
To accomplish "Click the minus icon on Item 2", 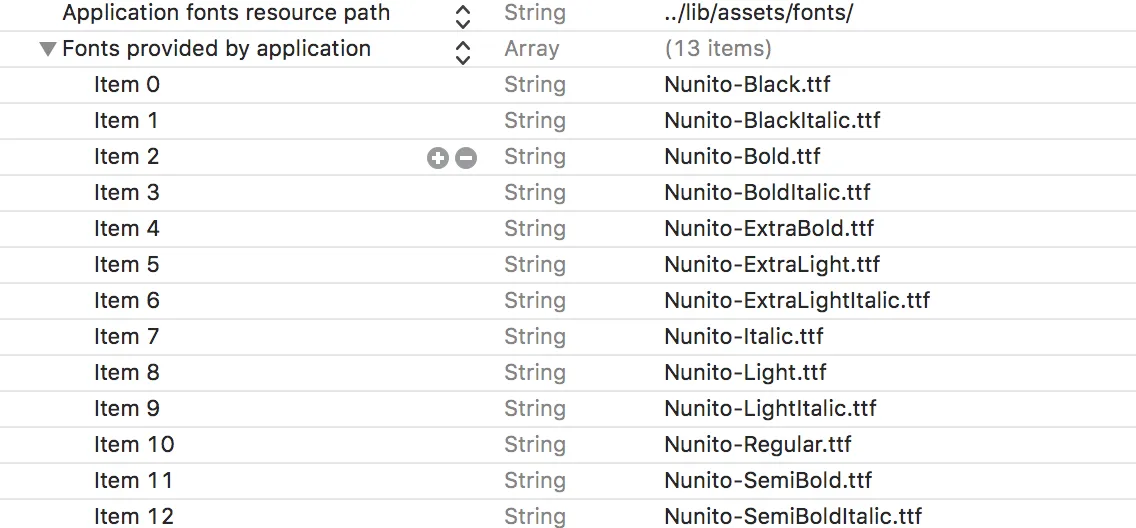I will point(466,157).
